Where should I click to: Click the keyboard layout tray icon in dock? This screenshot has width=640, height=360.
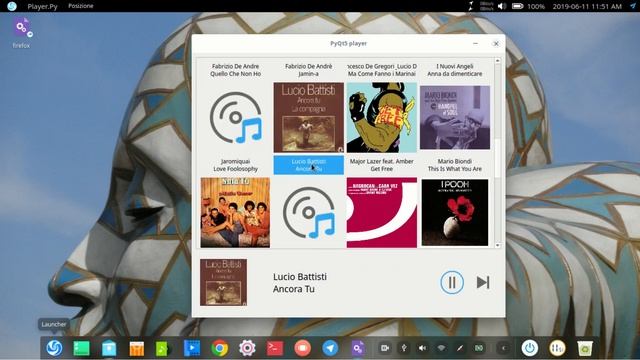[479, 348]
